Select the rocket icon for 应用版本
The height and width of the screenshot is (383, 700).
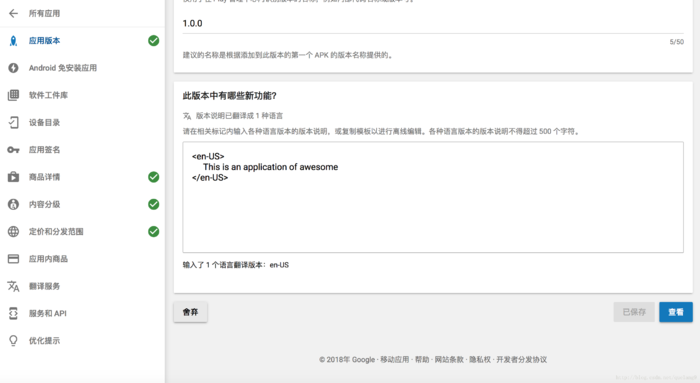[x=13, y=41]
